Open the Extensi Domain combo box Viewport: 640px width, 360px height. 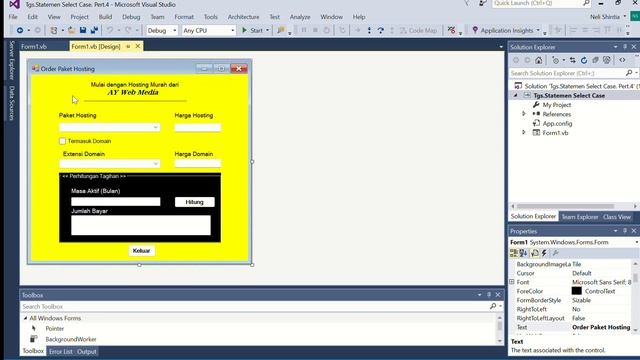[156, 164]
